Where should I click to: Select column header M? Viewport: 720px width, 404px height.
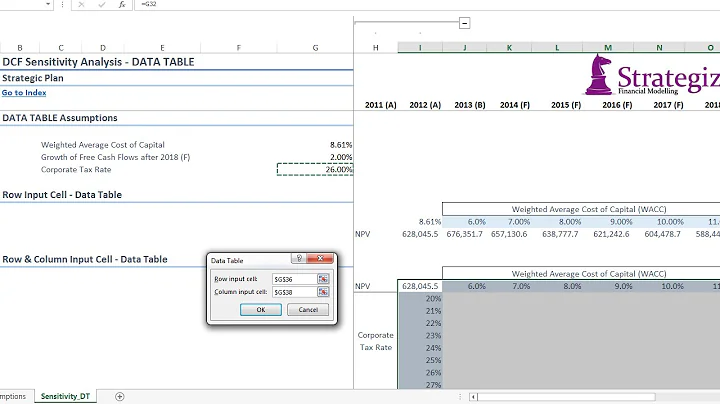pos(608,48)
